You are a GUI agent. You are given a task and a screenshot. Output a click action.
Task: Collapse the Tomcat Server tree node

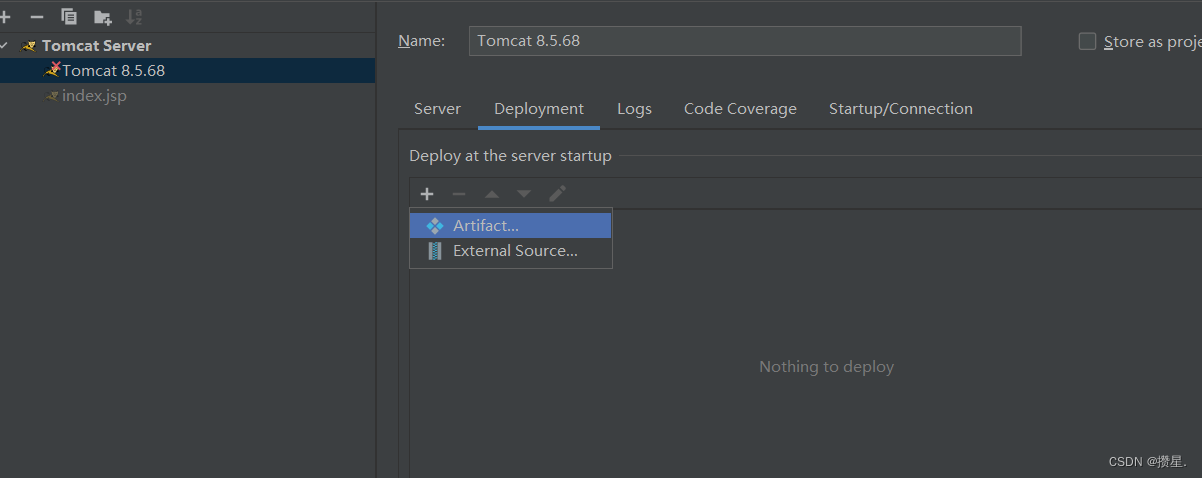click(x=5, y=46)
